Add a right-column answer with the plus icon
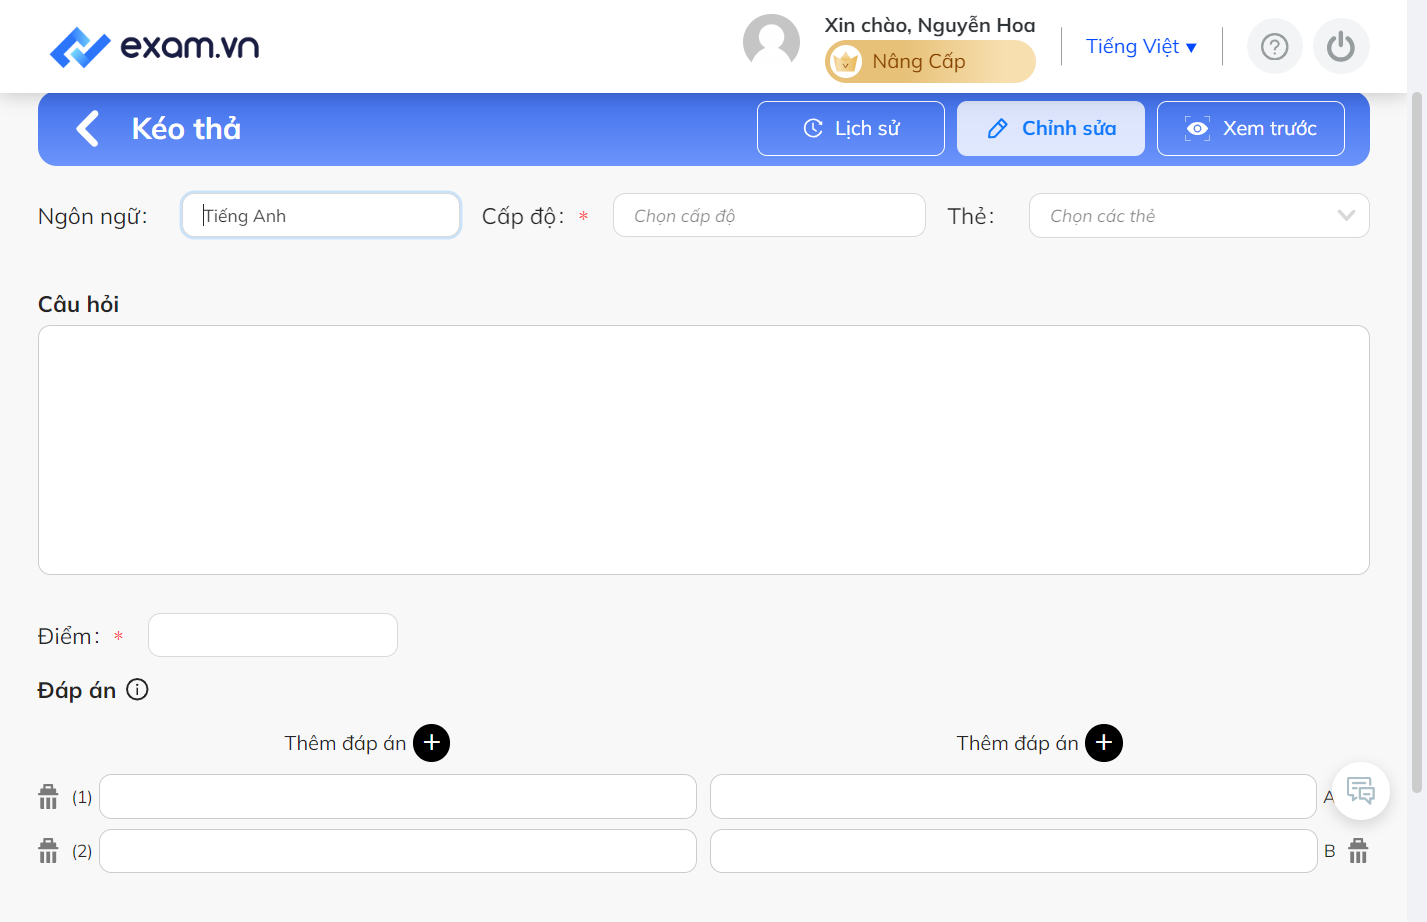This screenshot has width=1427, height=922. tap(1104, 743)
